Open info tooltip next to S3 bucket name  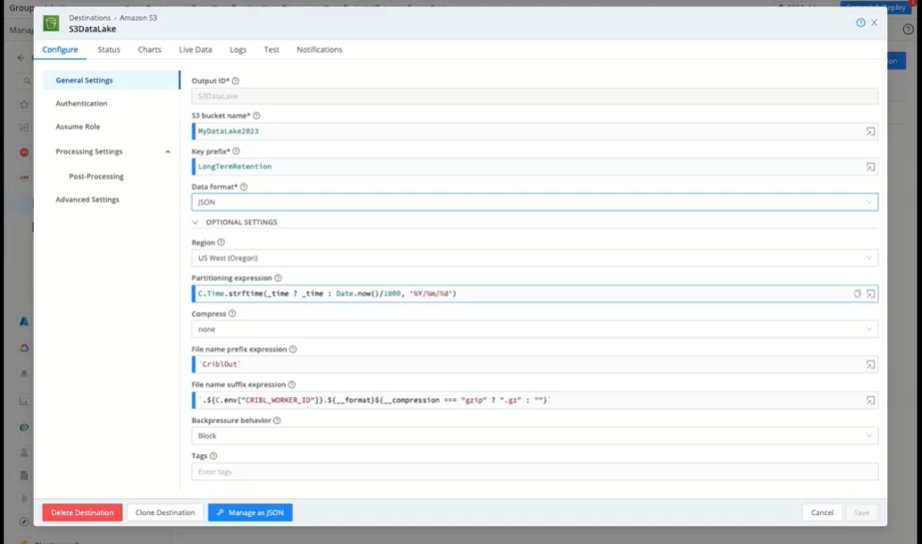256,116
